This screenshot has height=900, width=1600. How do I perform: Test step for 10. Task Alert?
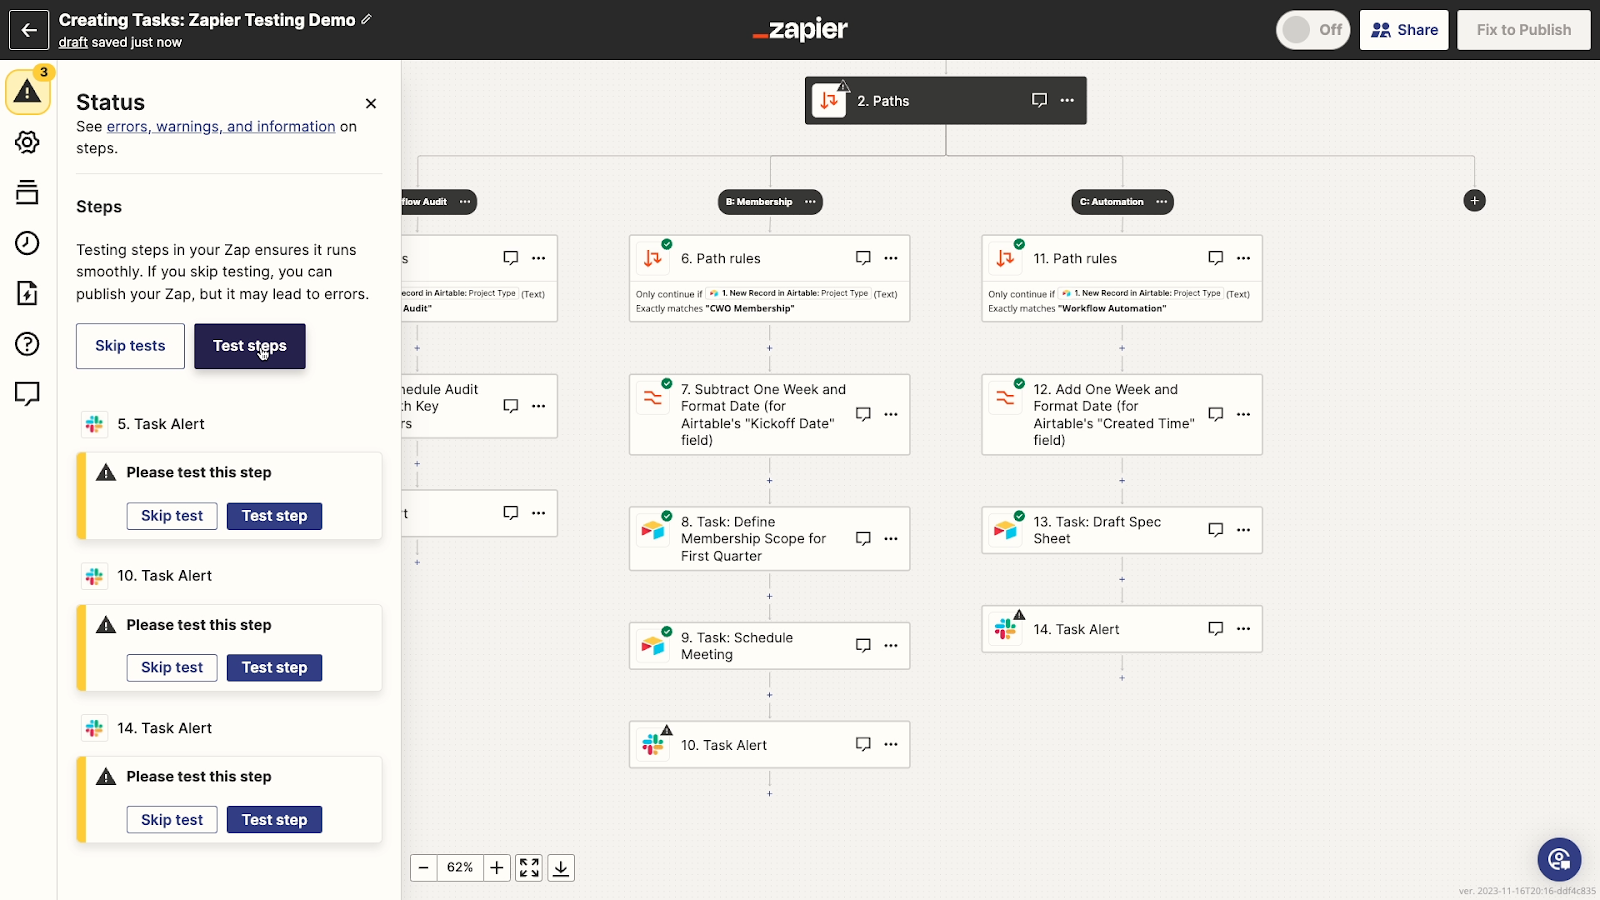click(275, 668)
